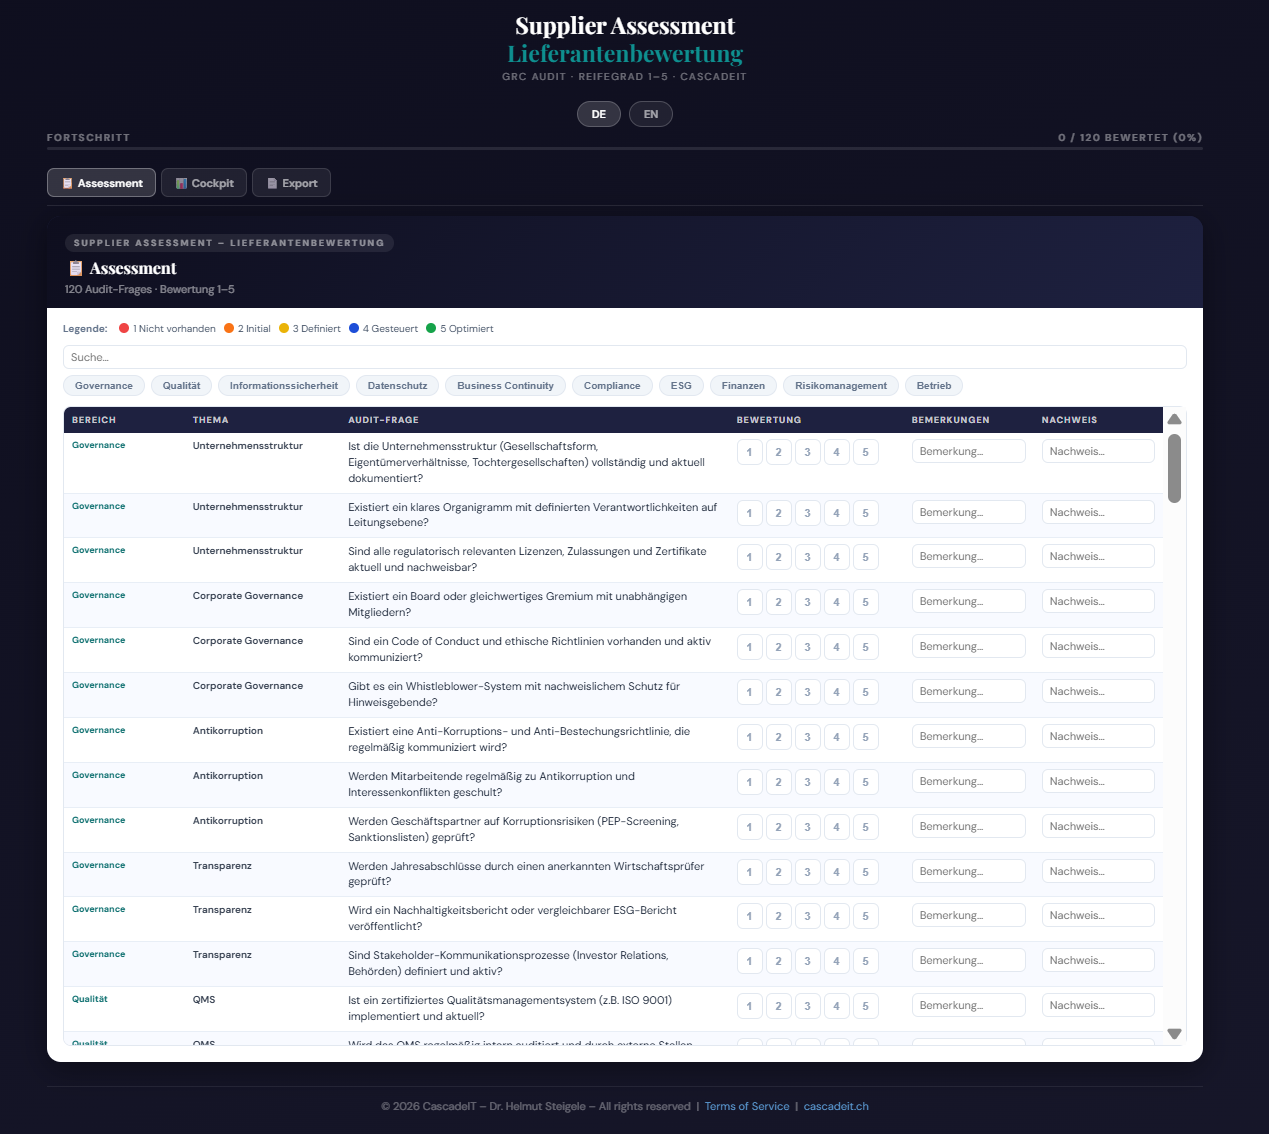1269x1134 pixels.
Task: Click the orange 'Initial' legend dot
Action: (x=229, y=328)
